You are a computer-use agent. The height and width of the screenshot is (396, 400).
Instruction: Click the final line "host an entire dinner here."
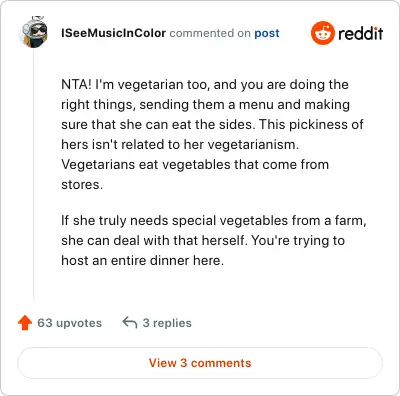(x=142, y=260)
